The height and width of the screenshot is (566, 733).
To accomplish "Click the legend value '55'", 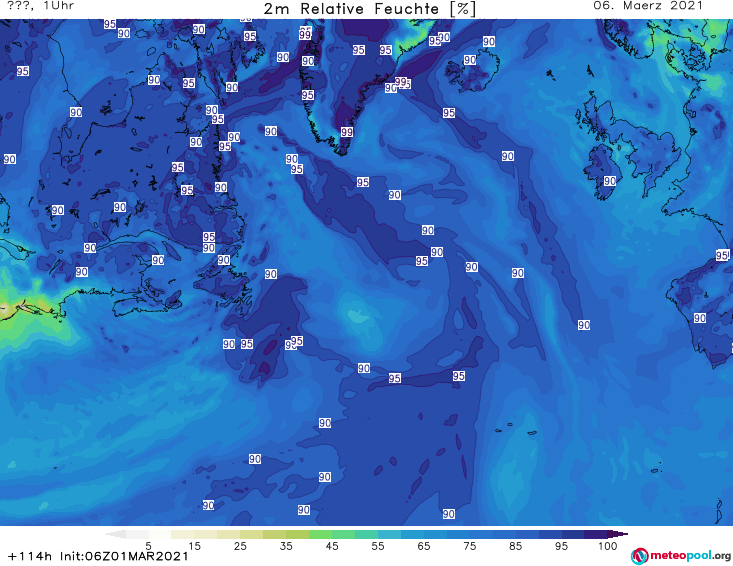I will pyautogui.click(x=378, y=546).
